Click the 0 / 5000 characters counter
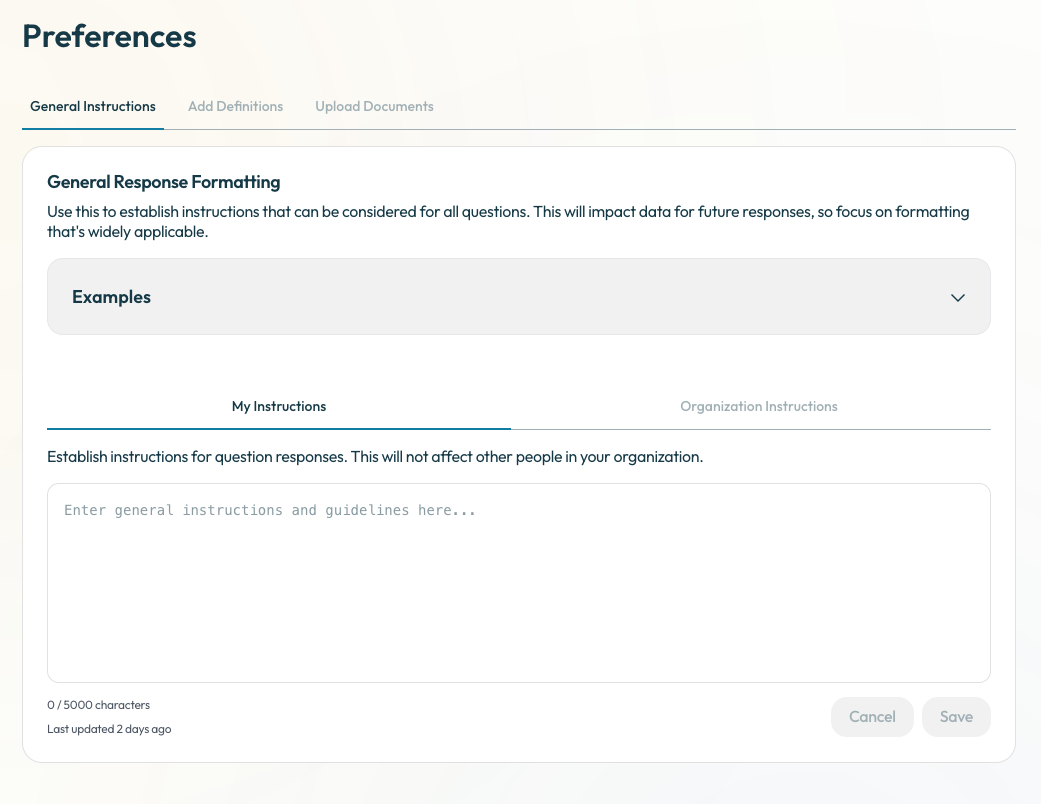The image size is (1041, 804). pos(98,705)
